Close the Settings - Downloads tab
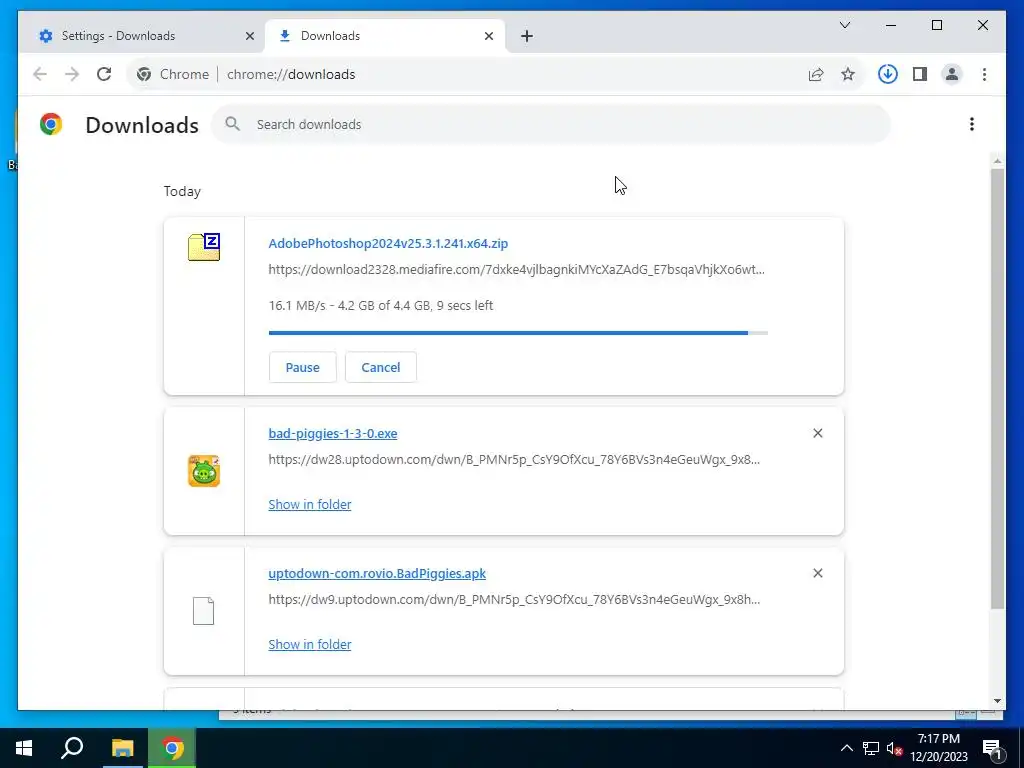 [249, 37]
